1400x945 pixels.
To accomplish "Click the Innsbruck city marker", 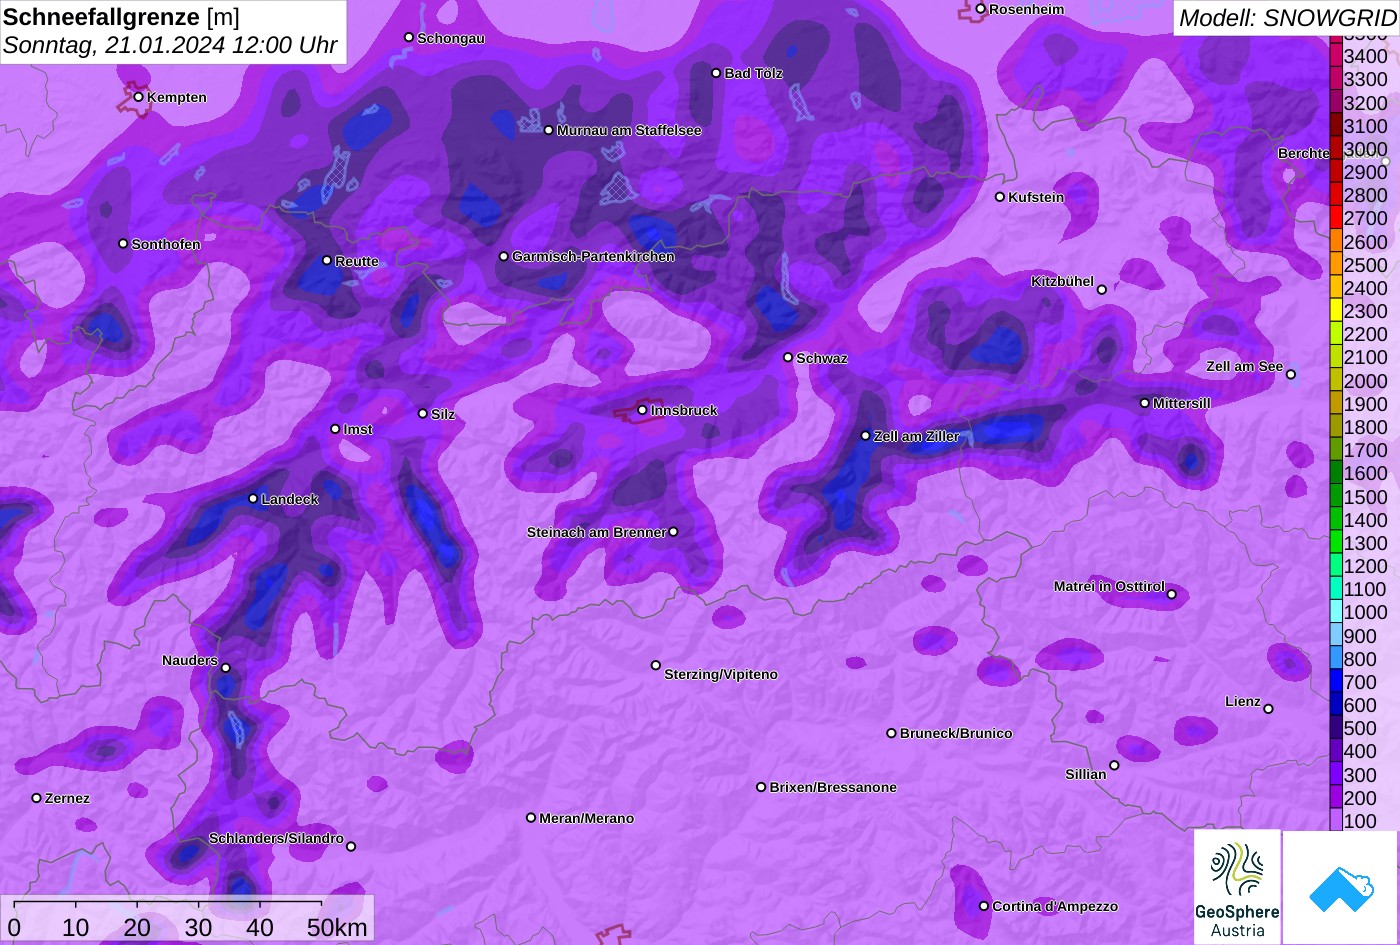I will [x=642, y=410].
